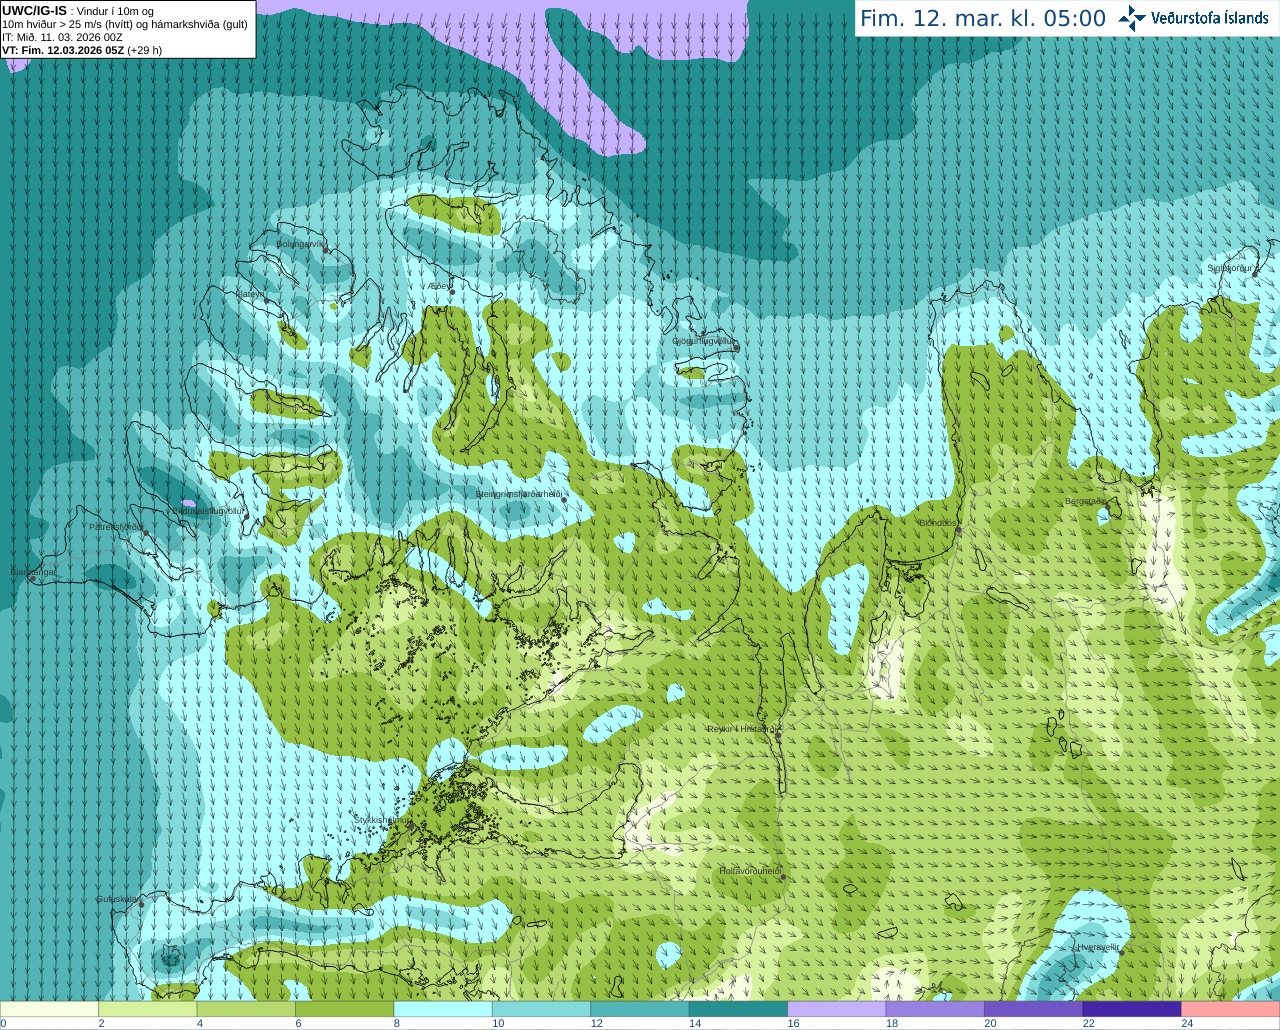The image size is (1280, 1030).
Task: Select the Bolungarvík station marker
Action: click(325, 251)
